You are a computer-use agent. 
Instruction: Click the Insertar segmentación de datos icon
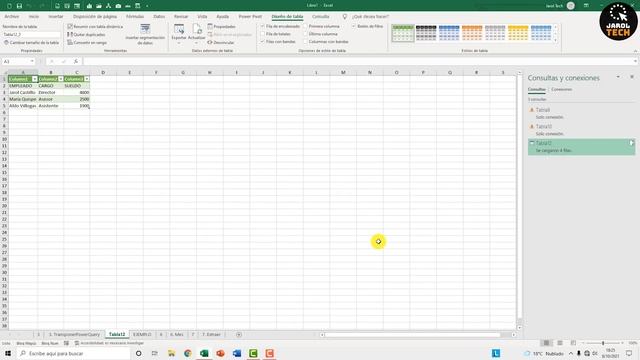click(145, 29)
